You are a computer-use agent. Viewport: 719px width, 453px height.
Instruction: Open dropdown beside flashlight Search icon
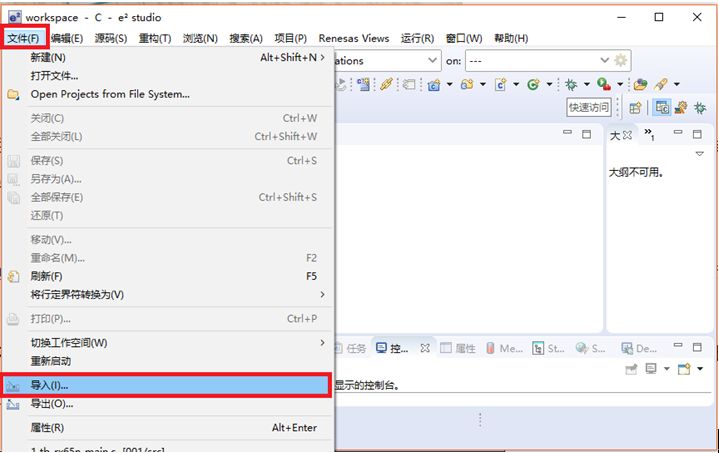coord(676,84)
